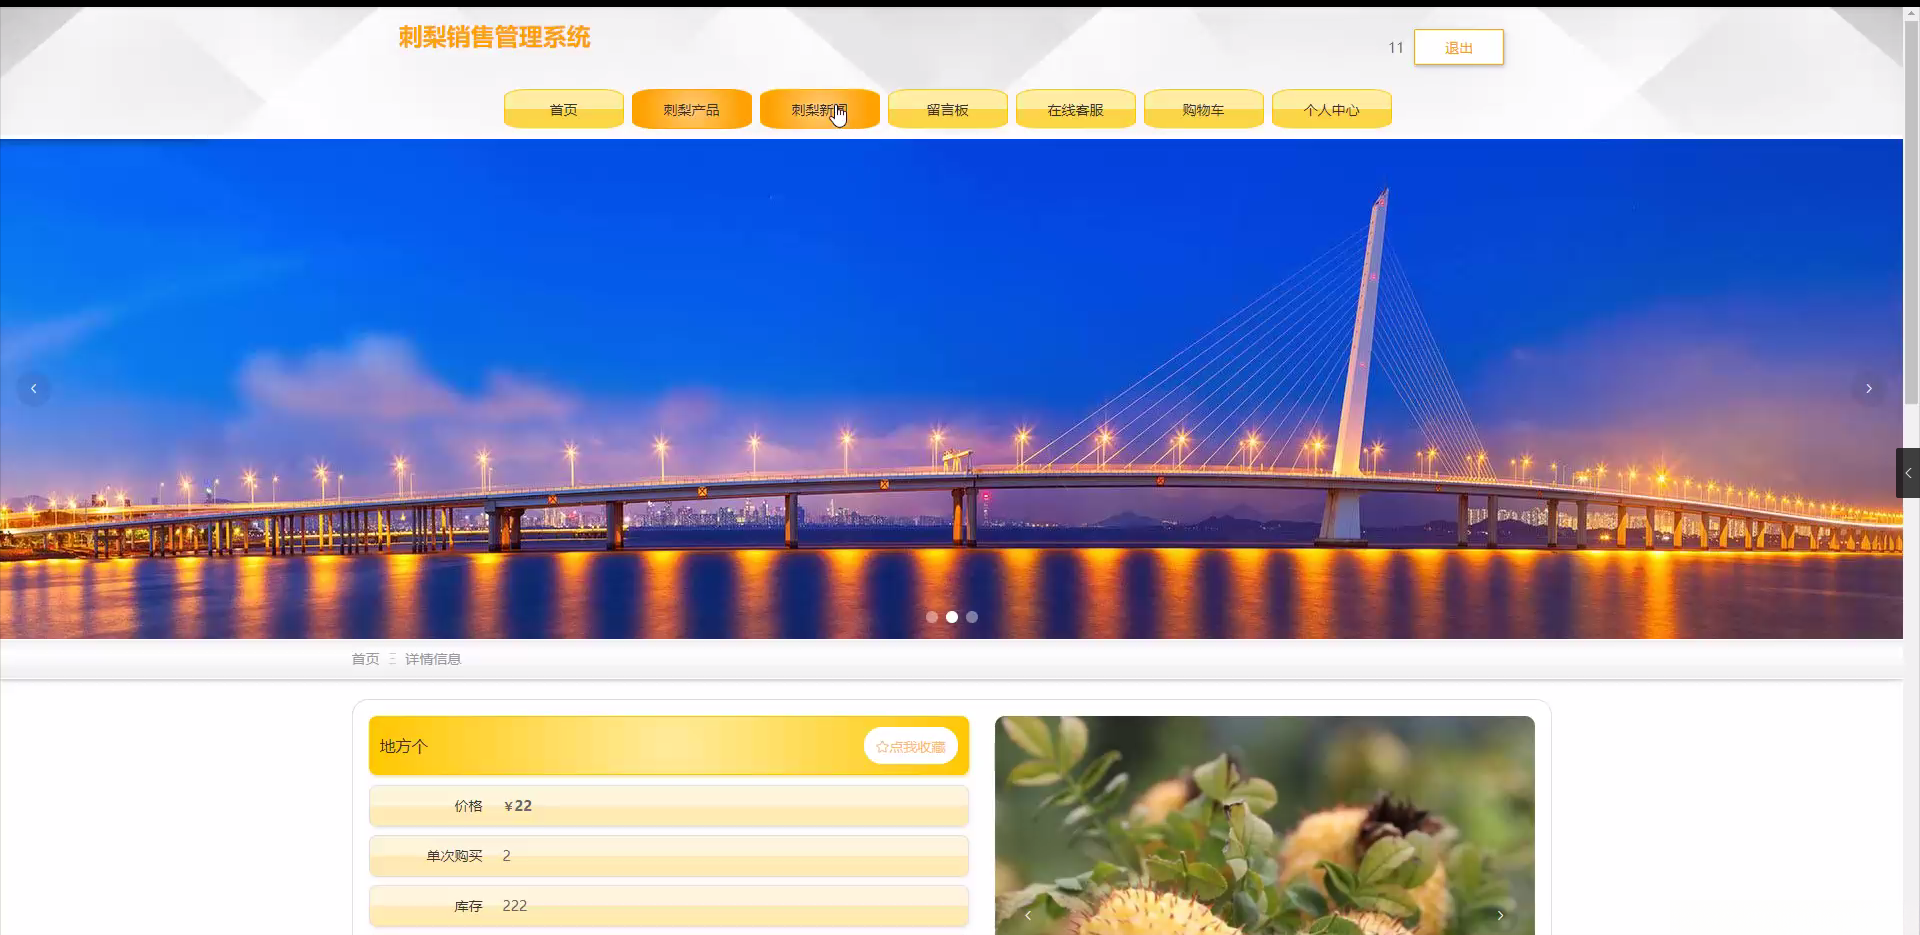This screenshot has height=935, width=1920.
Task: Expand the collapsed side panel arrow
Action: click(1908, 473)
